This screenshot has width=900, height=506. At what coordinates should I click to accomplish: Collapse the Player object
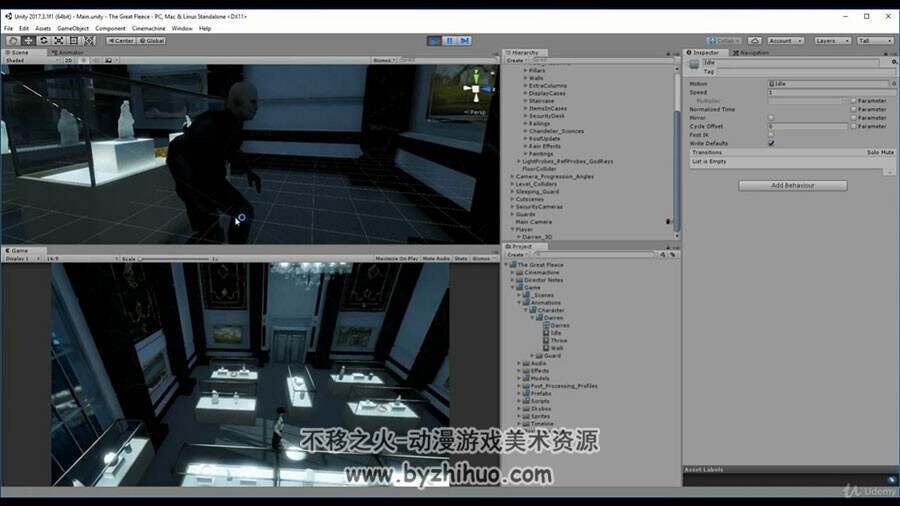(x=513, y=229)
